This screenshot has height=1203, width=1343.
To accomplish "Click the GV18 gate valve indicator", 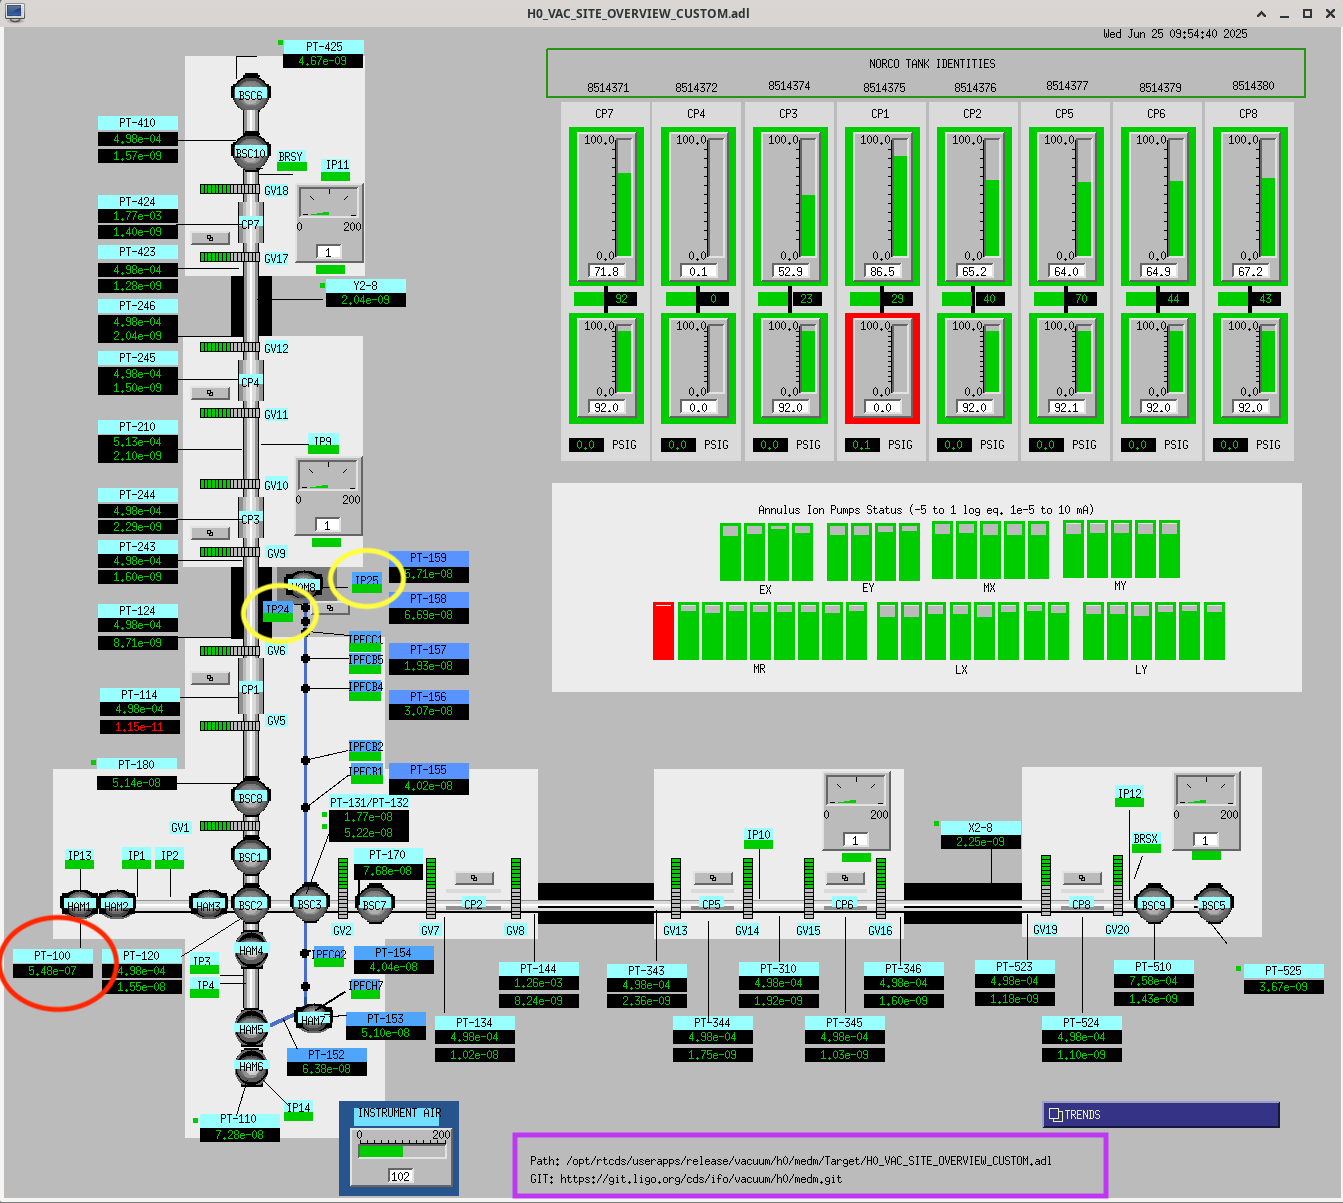I will tap(230, 189).
